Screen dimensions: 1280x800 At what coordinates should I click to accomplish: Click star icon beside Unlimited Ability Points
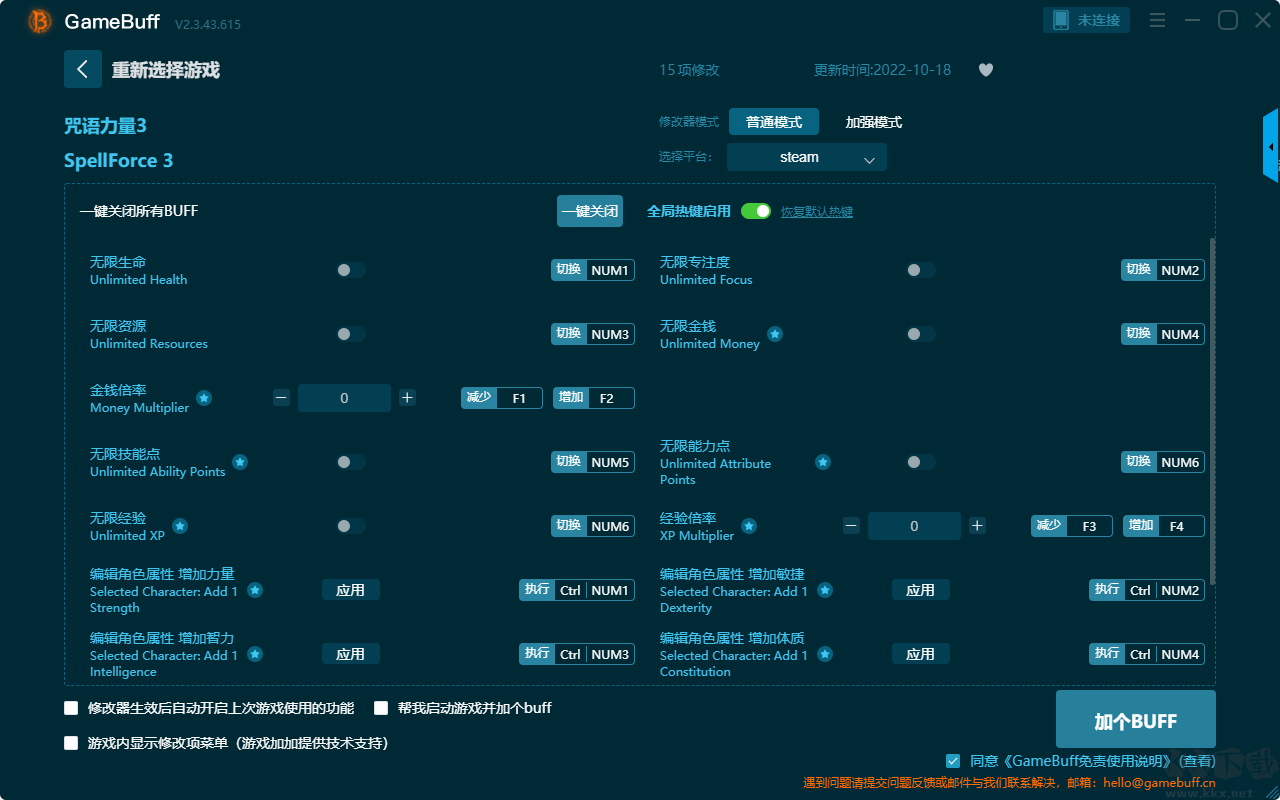(240, 462)
